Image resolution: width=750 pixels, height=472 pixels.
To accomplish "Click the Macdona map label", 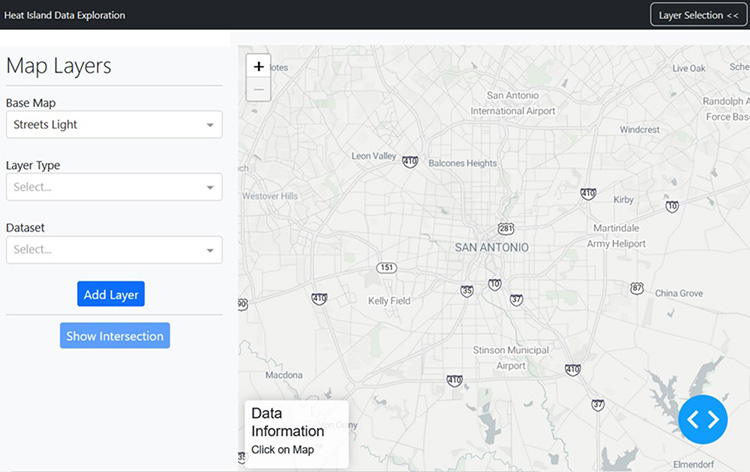I will pyautogui.click(x=284, y=375).
